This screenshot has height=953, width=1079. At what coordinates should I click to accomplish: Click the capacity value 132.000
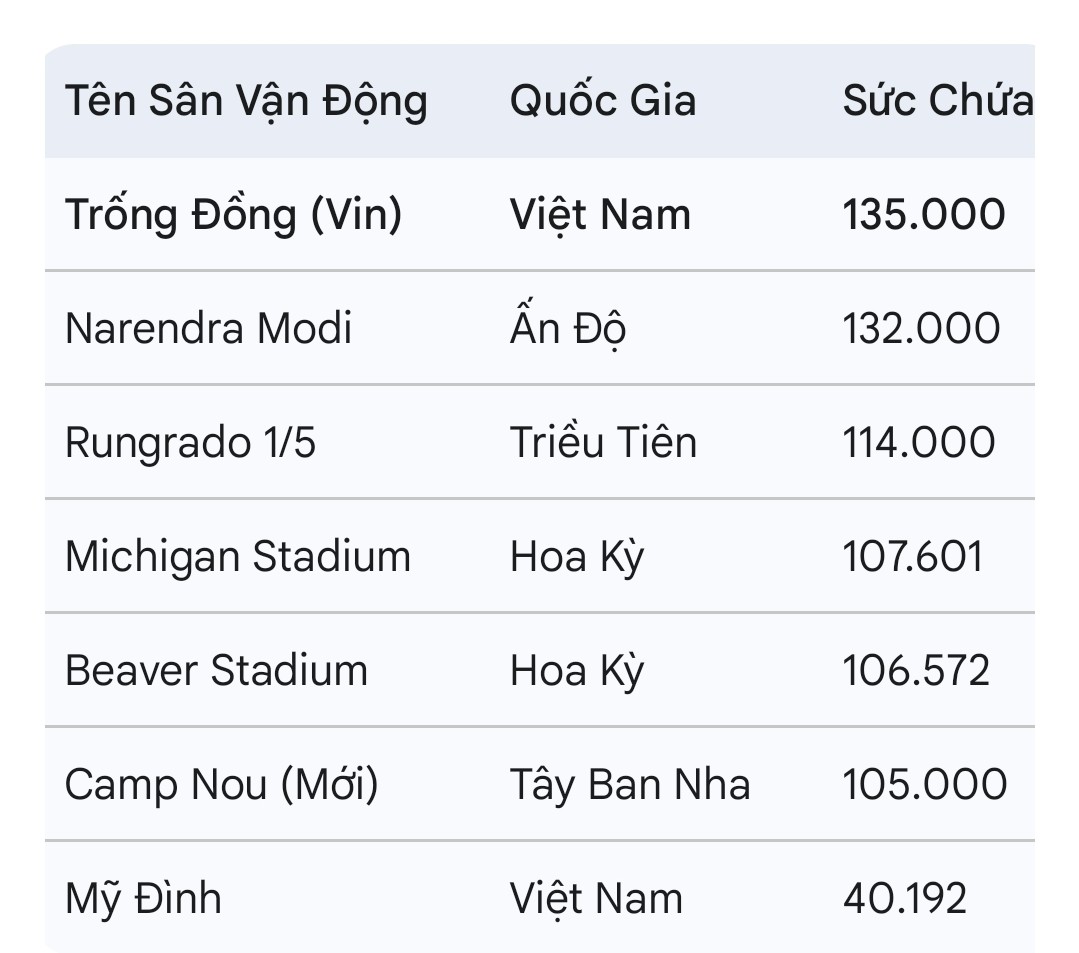click(921, 329)
